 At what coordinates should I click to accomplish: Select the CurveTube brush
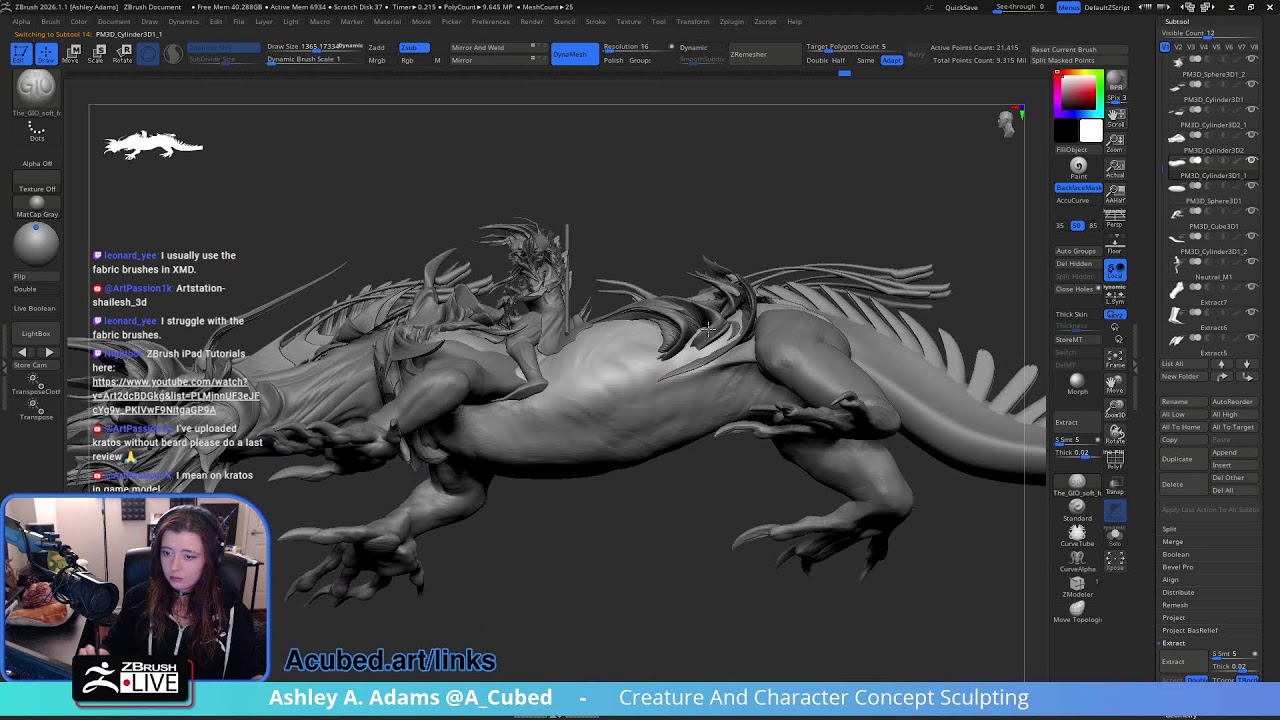(1077, 535)
